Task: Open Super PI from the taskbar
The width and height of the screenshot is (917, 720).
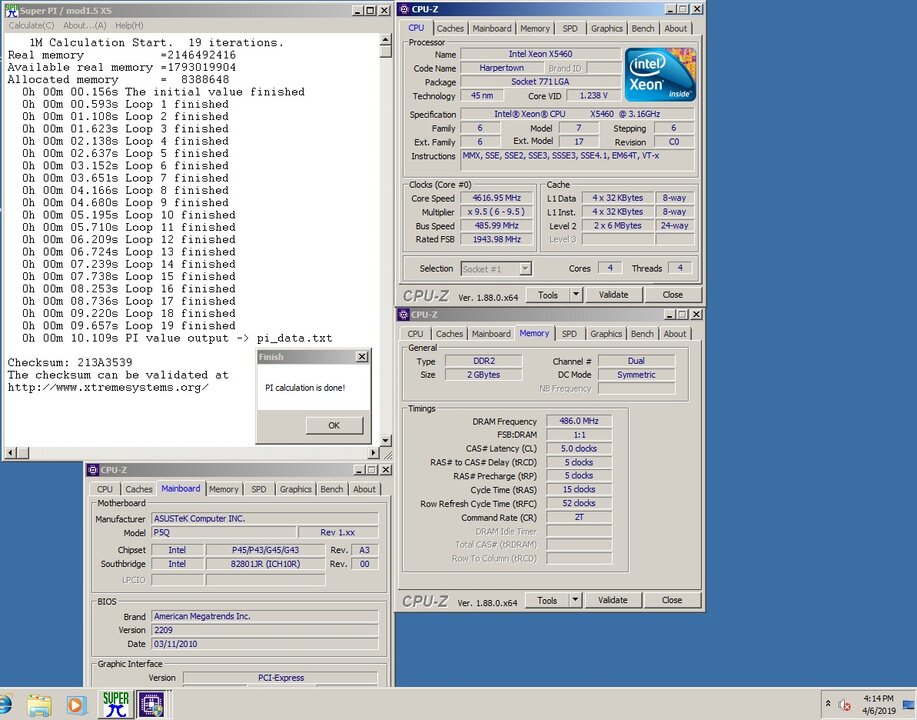Action: 115,704
